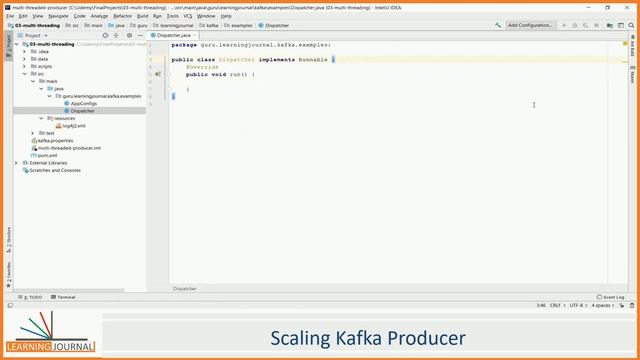Viewport: 640px width, 360px height.
Task: Open the Maven tool window
Action: click(x=633, y=74)
